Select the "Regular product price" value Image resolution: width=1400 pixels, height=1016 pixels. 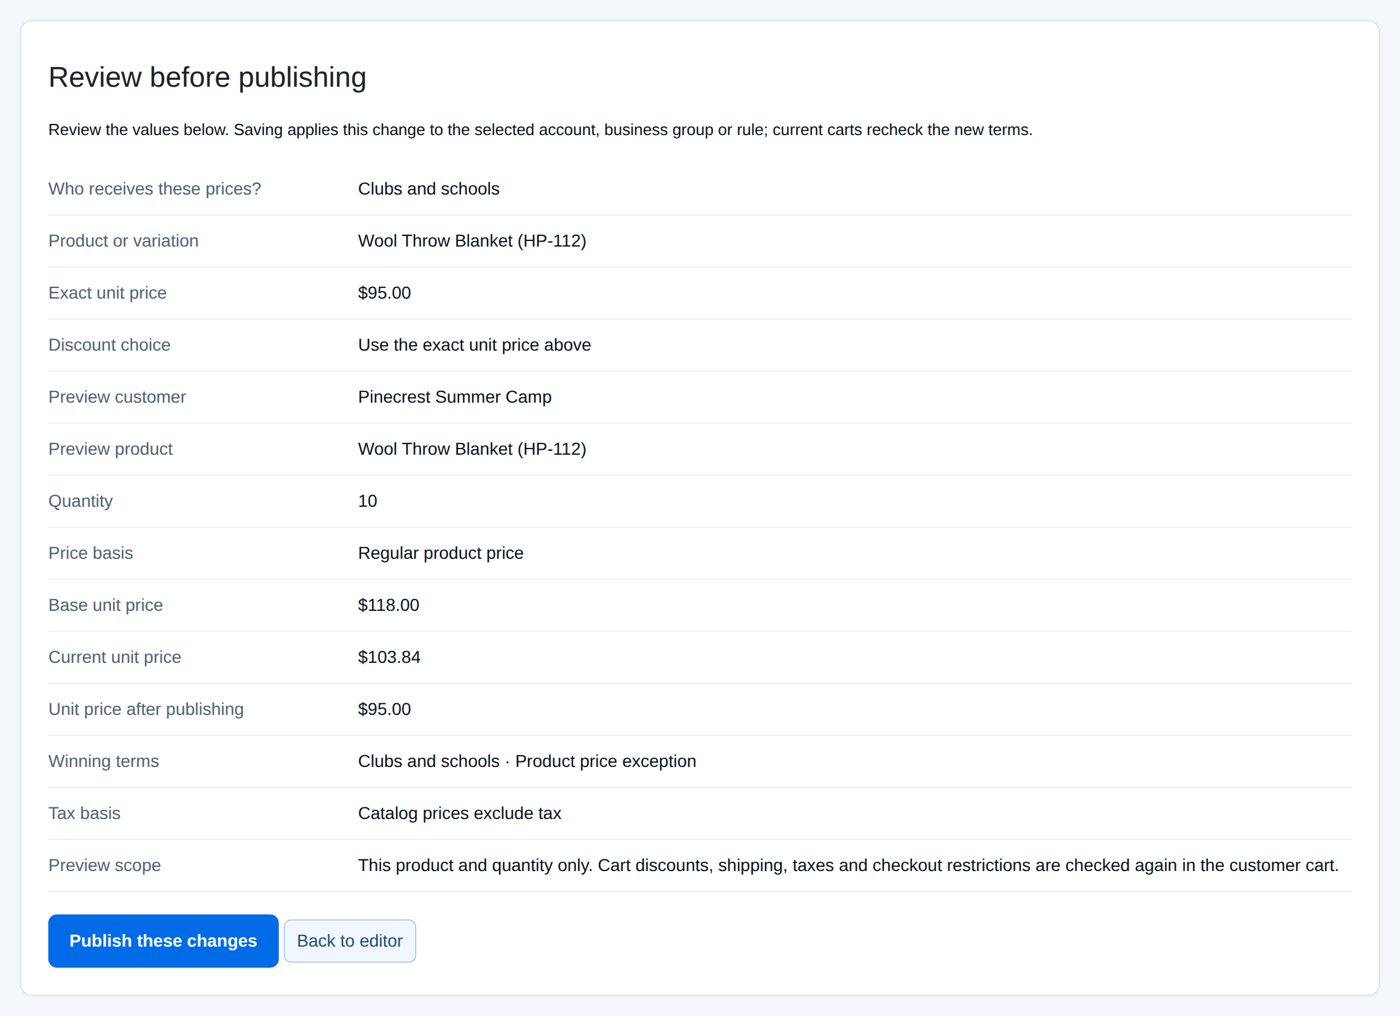[x=441, y=553]
